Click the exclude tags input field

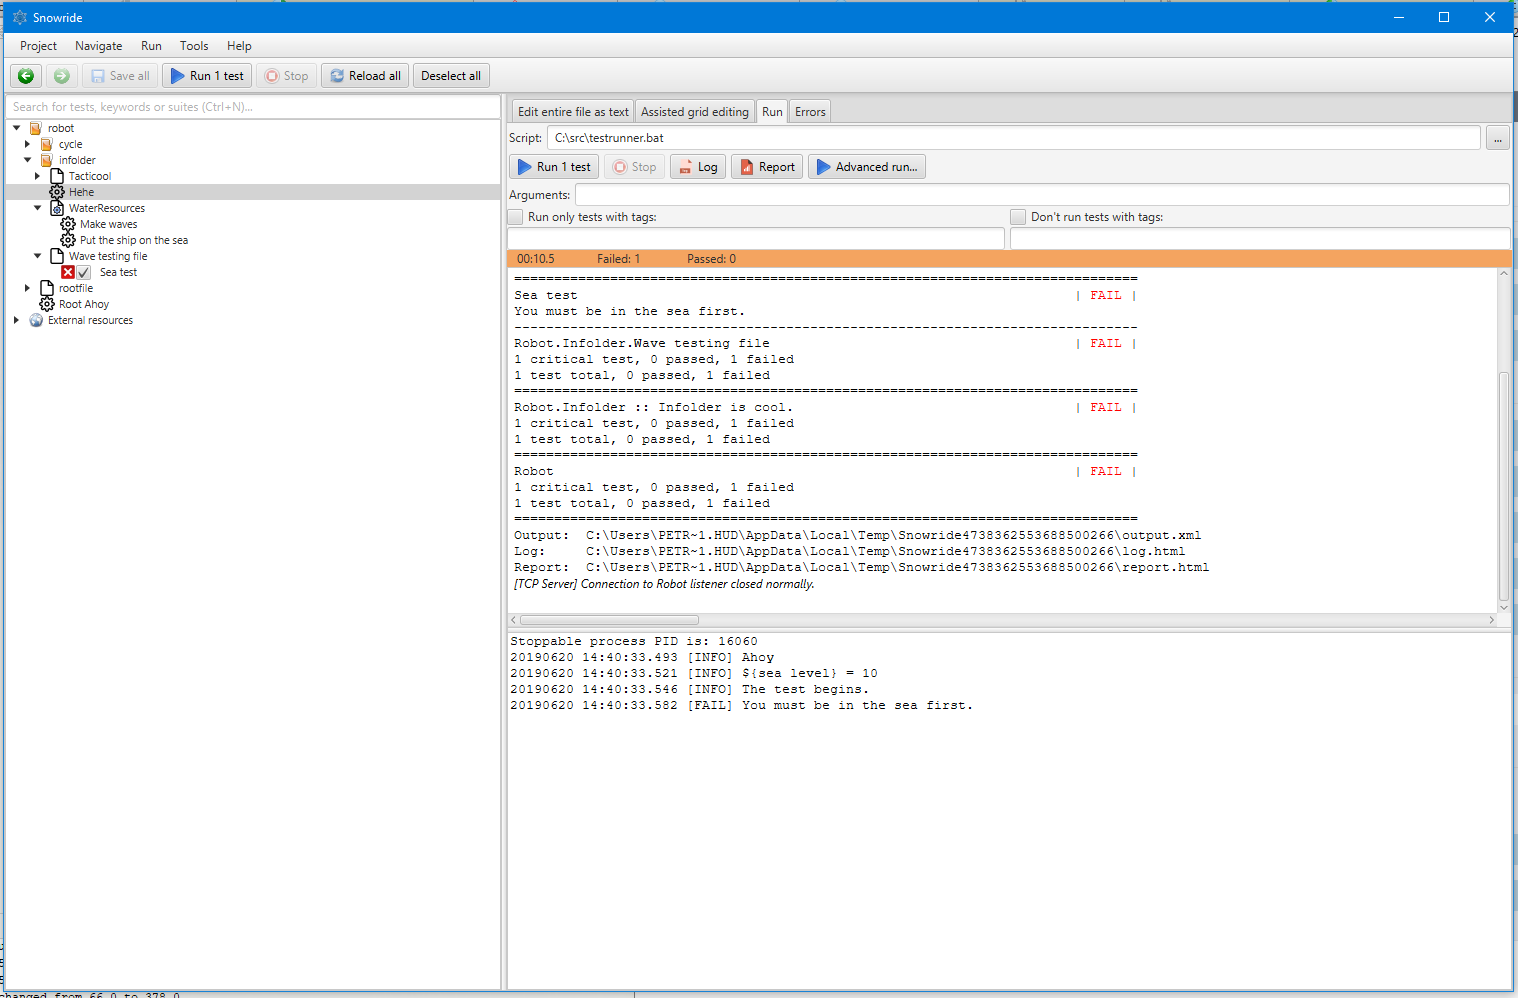(1260, 238)
